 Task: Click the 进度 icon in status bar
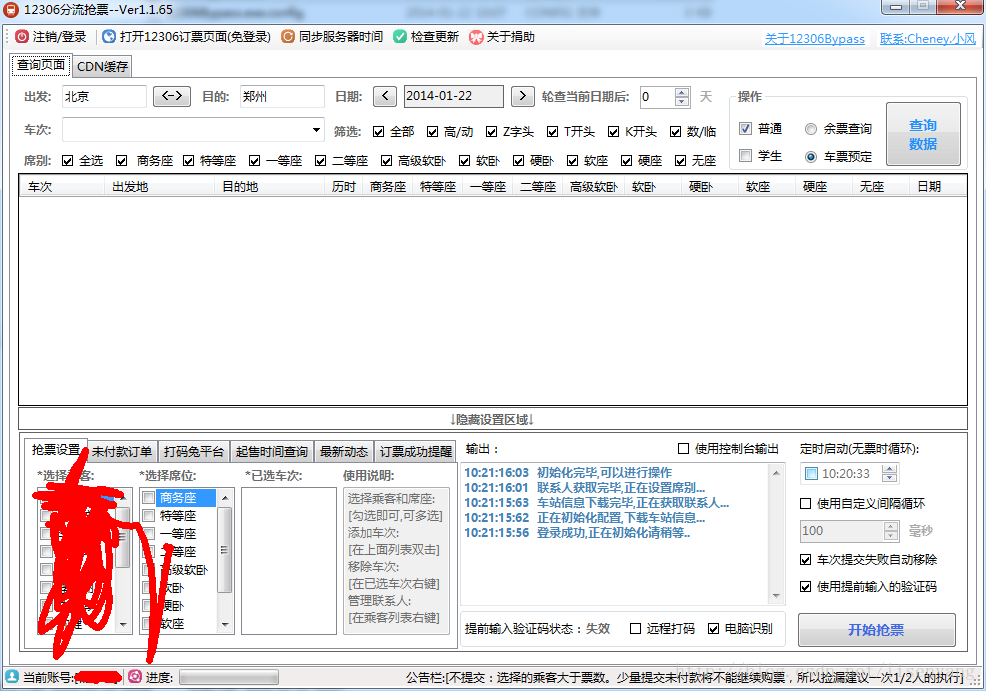pos(135,677)
